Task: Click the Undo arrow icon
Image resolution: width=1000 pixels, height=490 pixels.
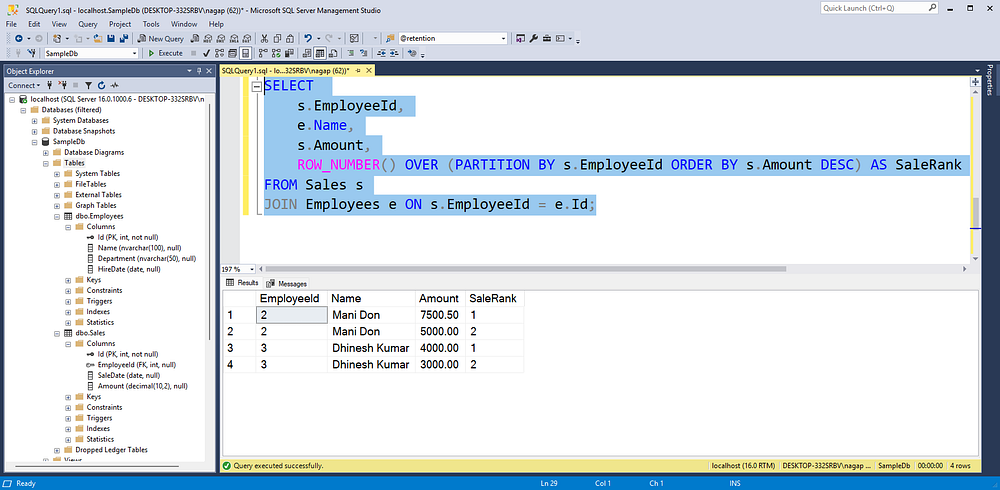Action: coord(308,38)
